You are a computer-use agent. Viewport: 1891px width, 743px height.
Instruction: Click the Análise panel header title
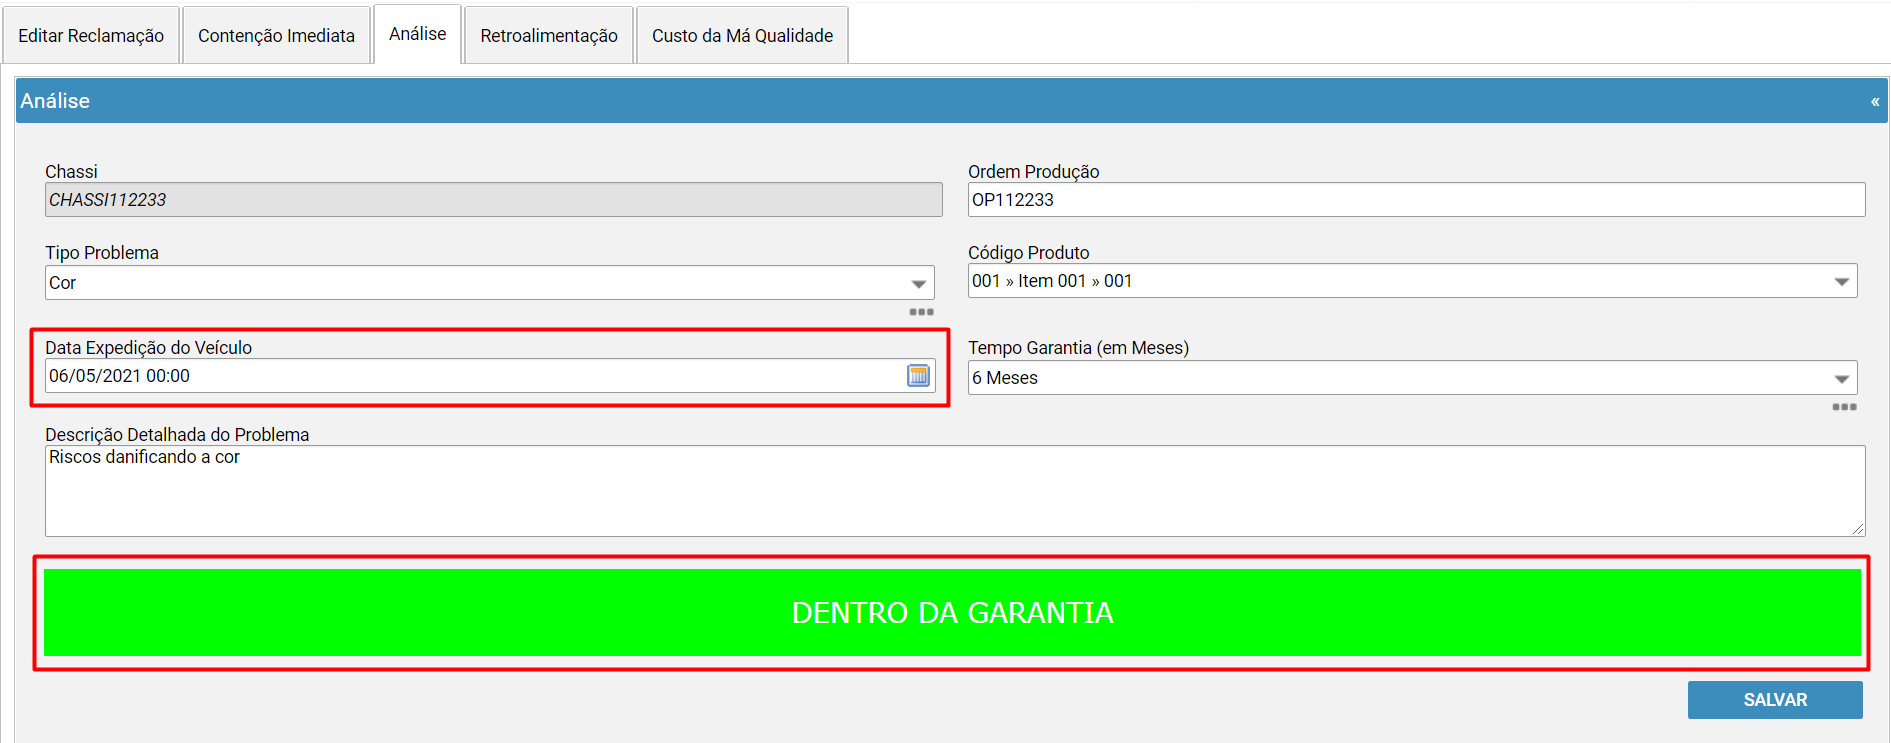tap(55, 101)
